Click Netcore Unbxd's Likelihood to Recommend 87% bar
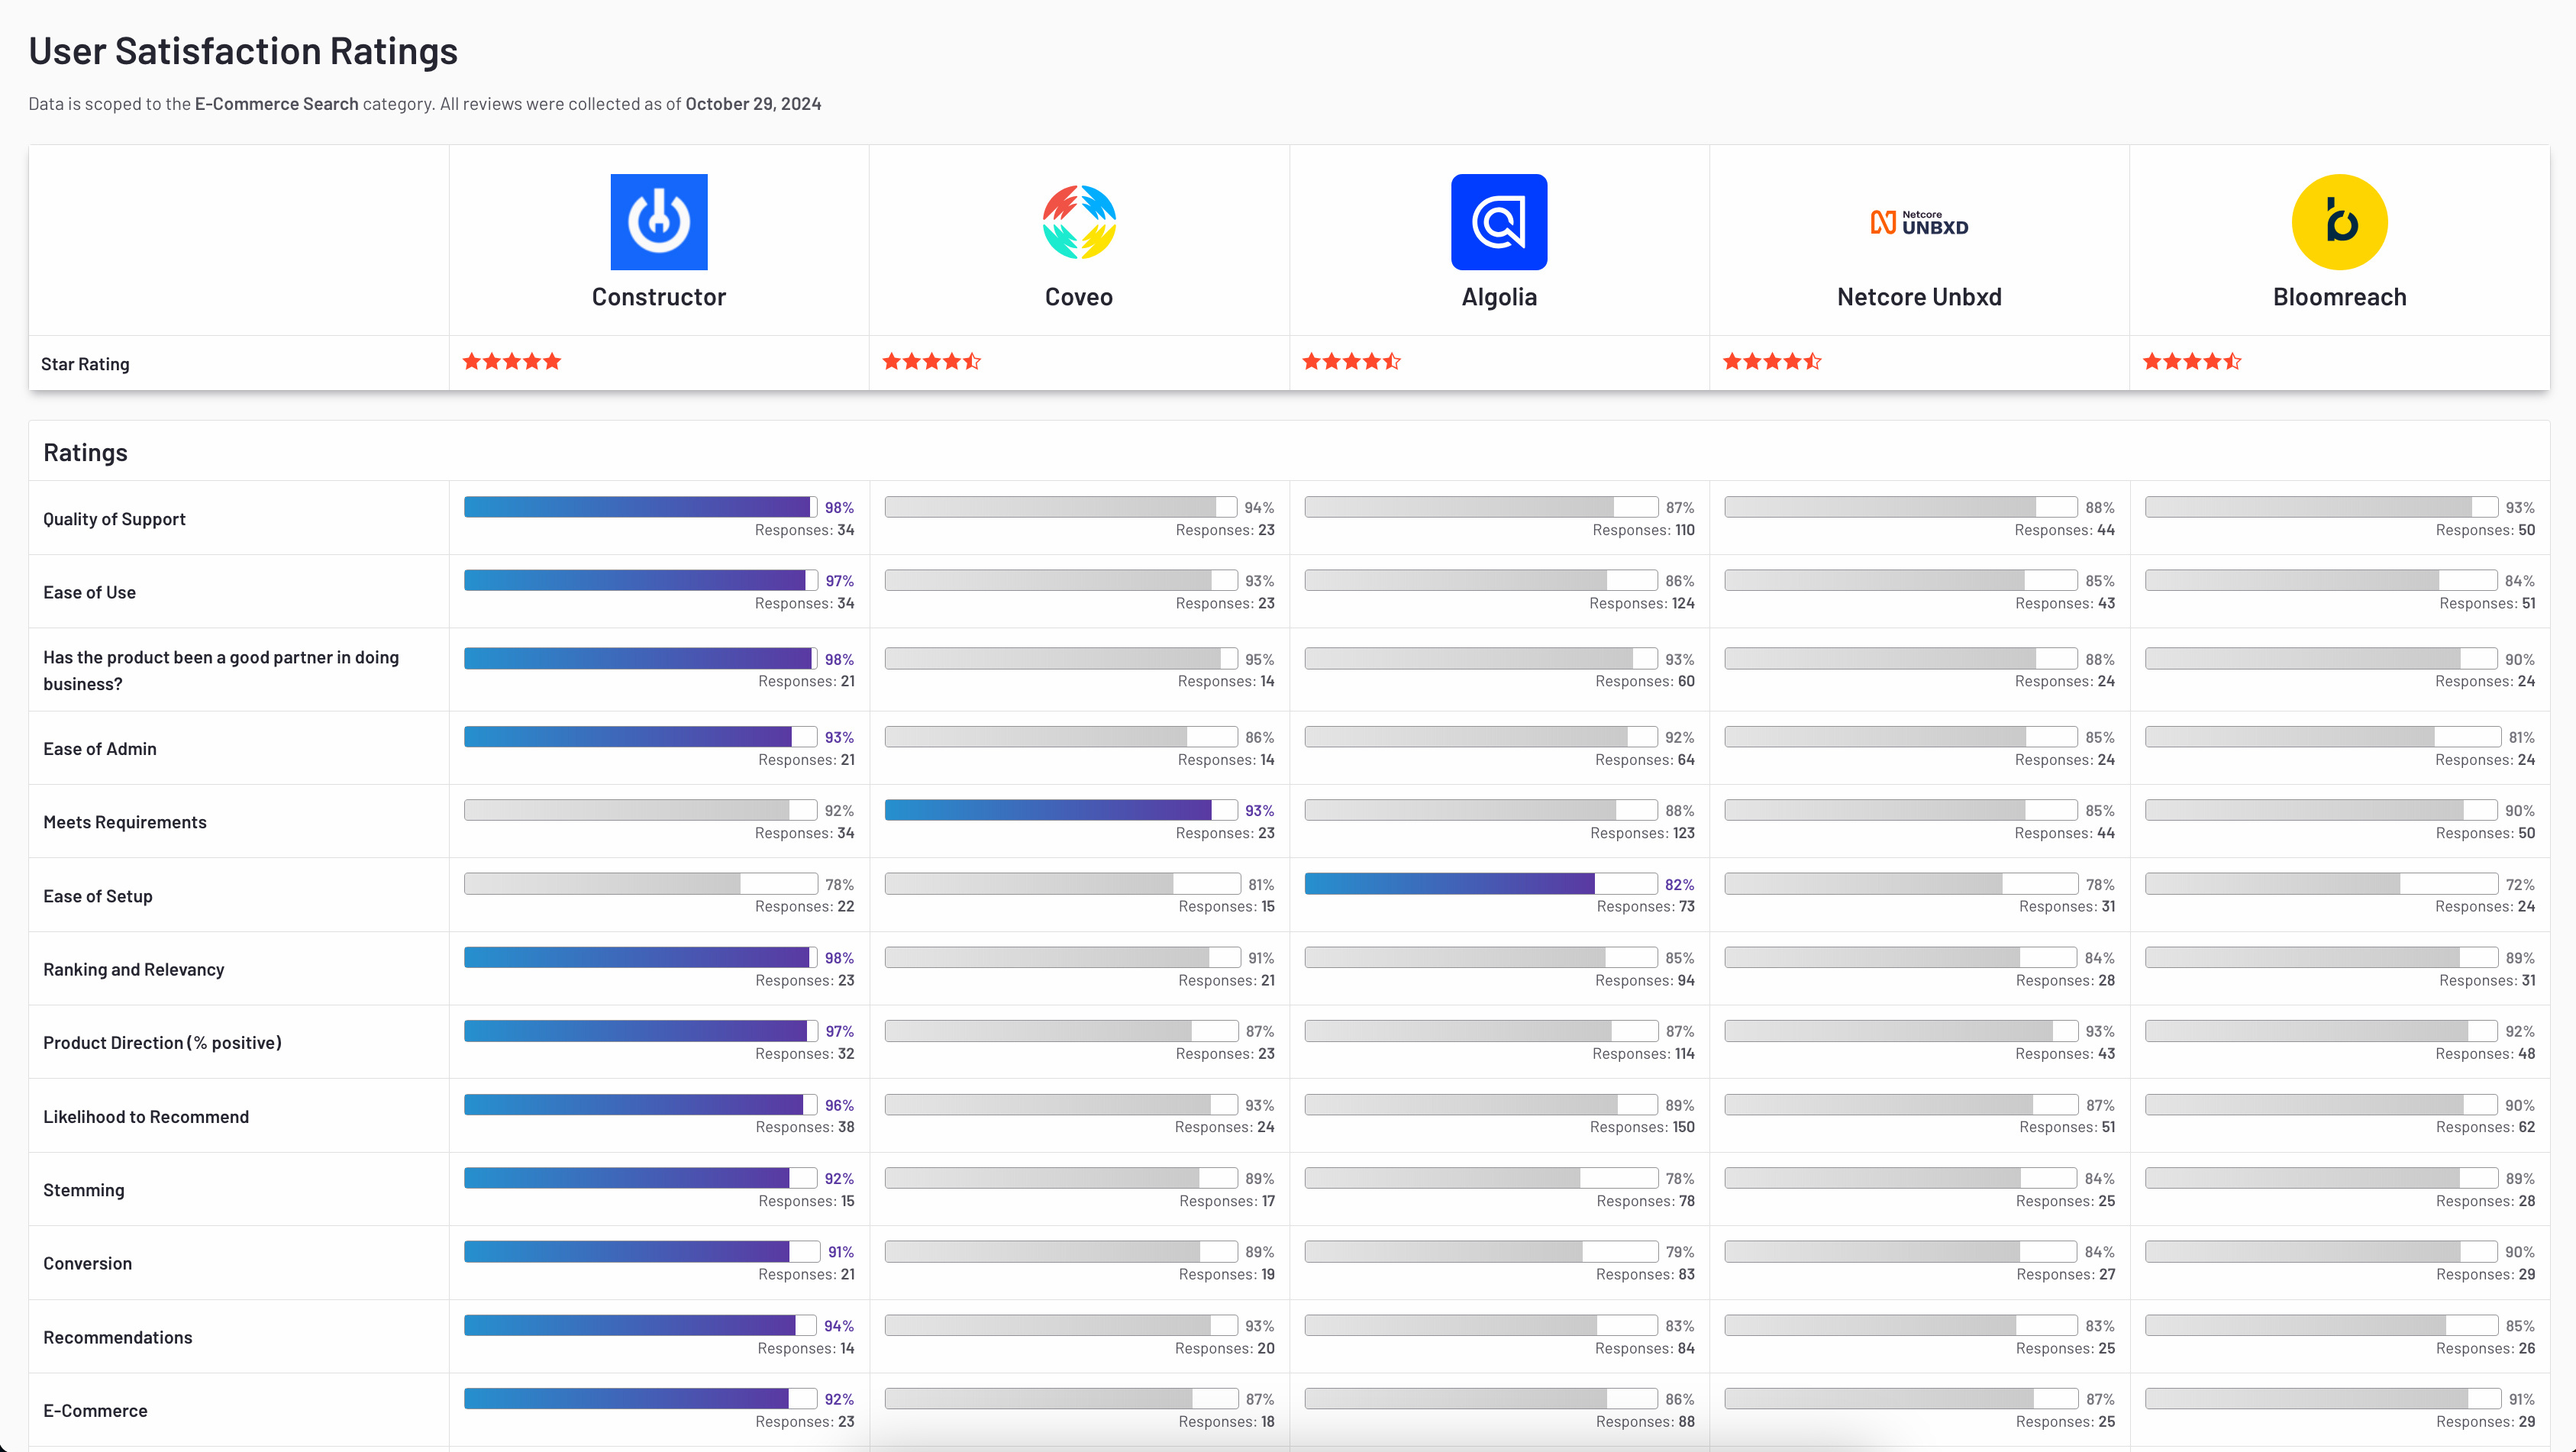Image resolution: width=2576 pixels, height=1452 pixels. click(1901, 1105)
